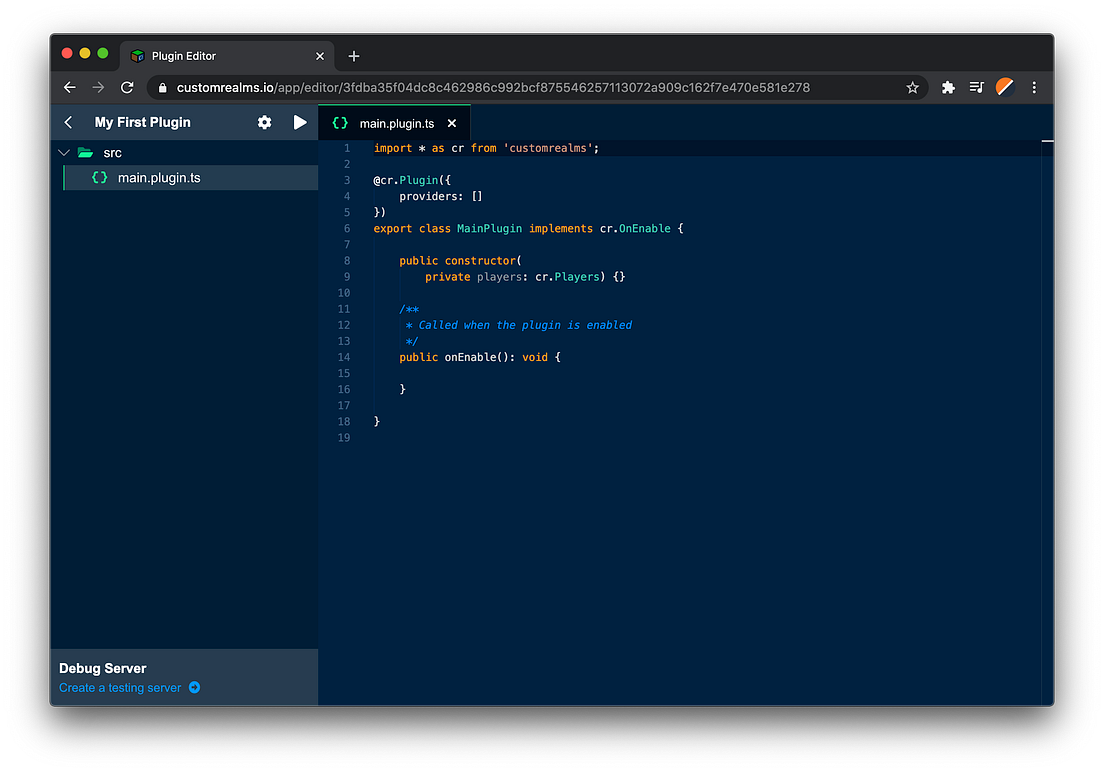Click the back chevron beside My First Plugin

(67, 122)
